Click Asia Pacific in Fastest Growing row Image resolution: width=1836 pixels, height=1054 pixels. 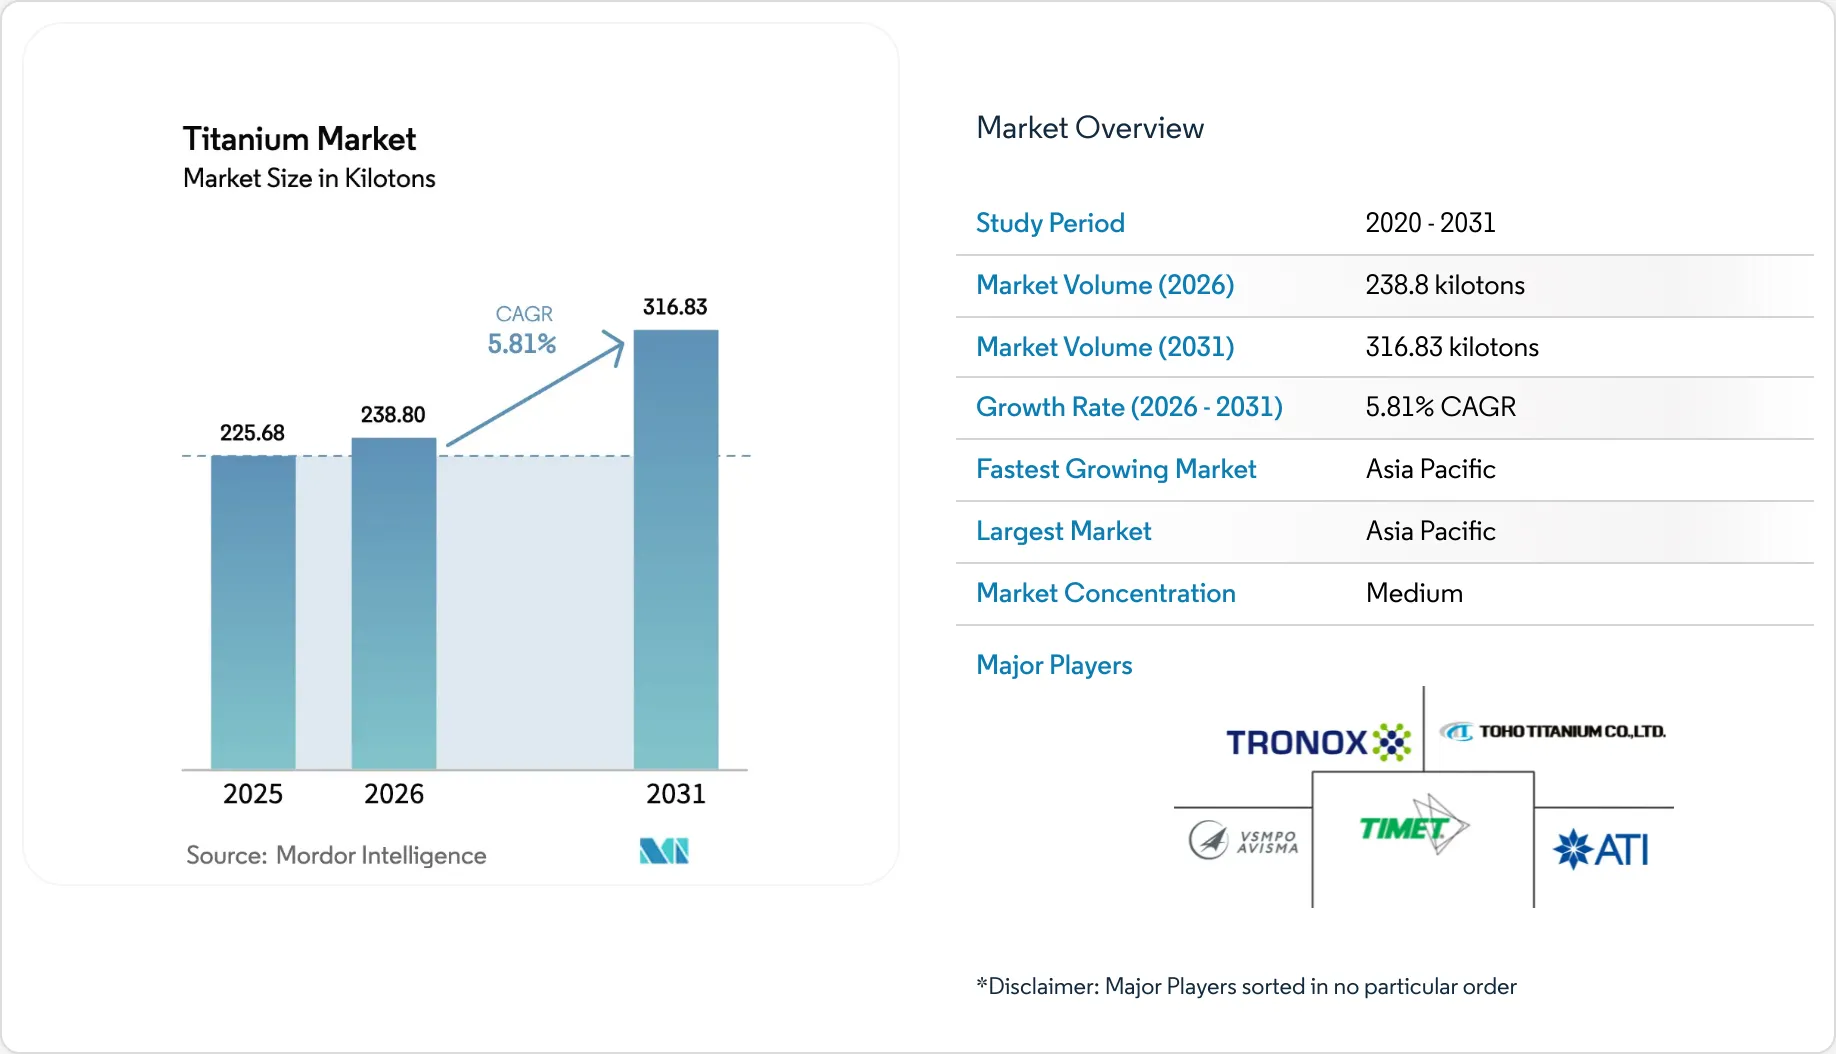(1431, 469)
